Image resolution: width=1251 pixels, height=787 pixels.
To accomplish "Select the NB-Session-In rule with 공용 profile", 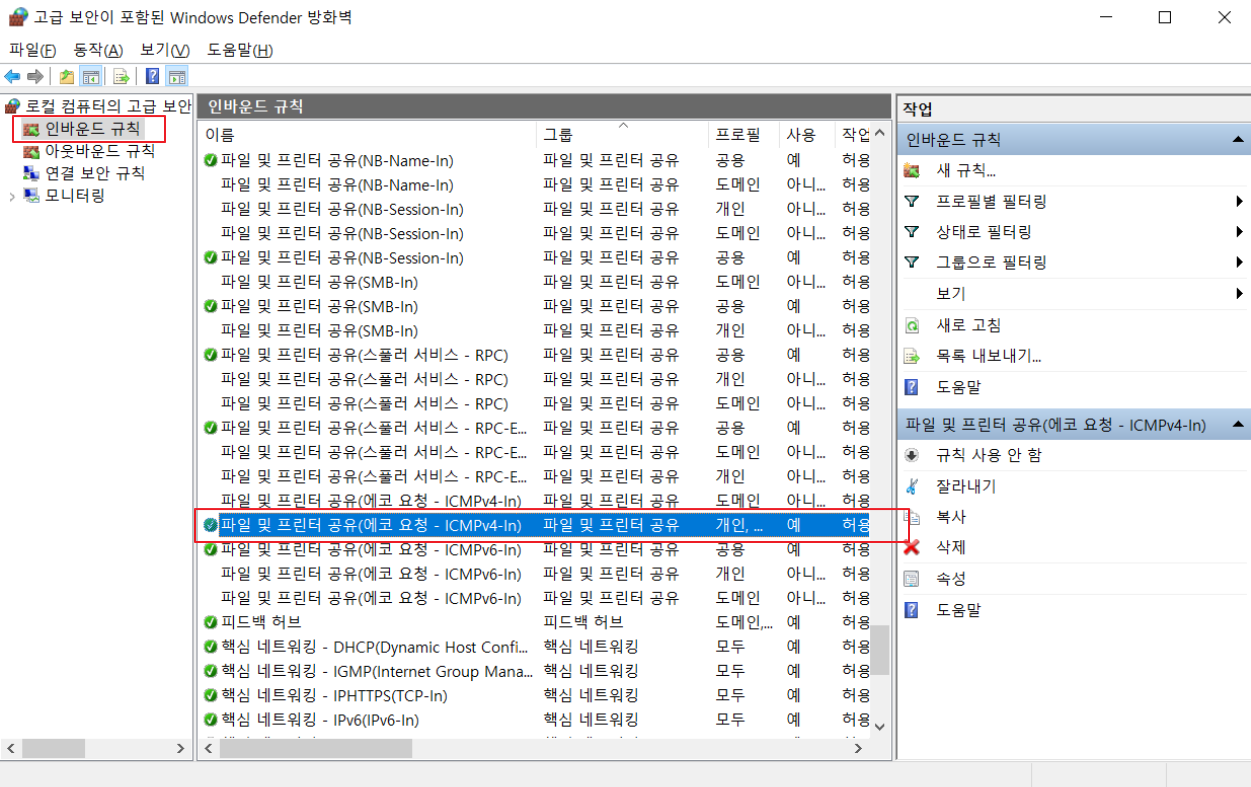I will point(535,258).
